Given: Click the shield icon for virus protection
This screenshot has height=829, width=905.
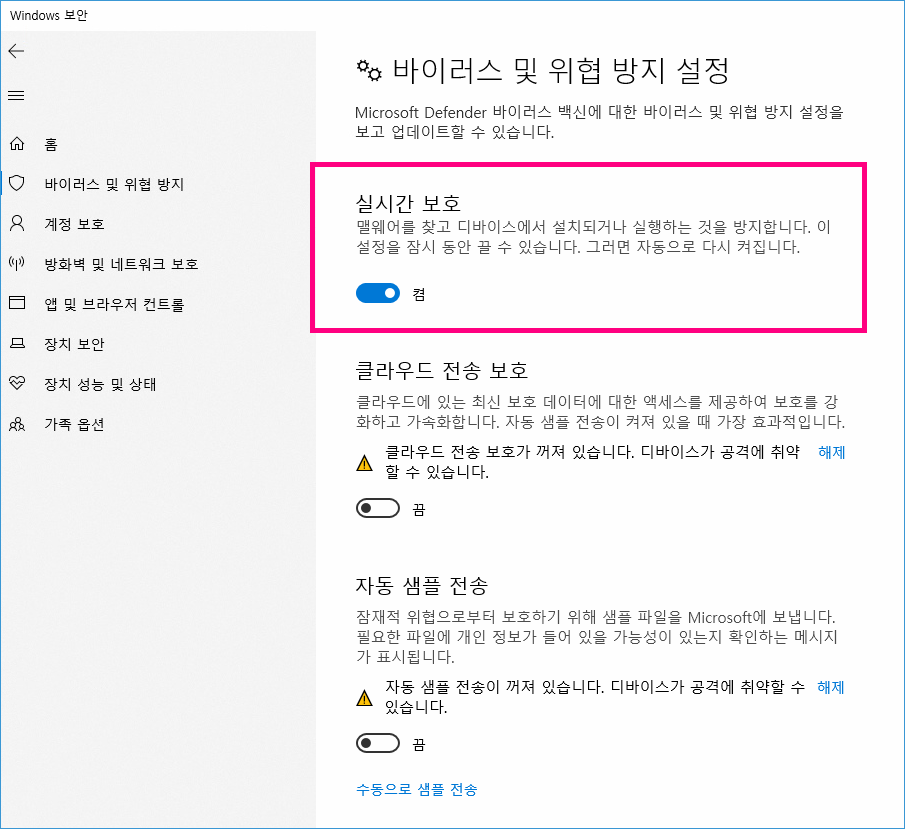Looking at the screenshot, I should pos(17,184).
